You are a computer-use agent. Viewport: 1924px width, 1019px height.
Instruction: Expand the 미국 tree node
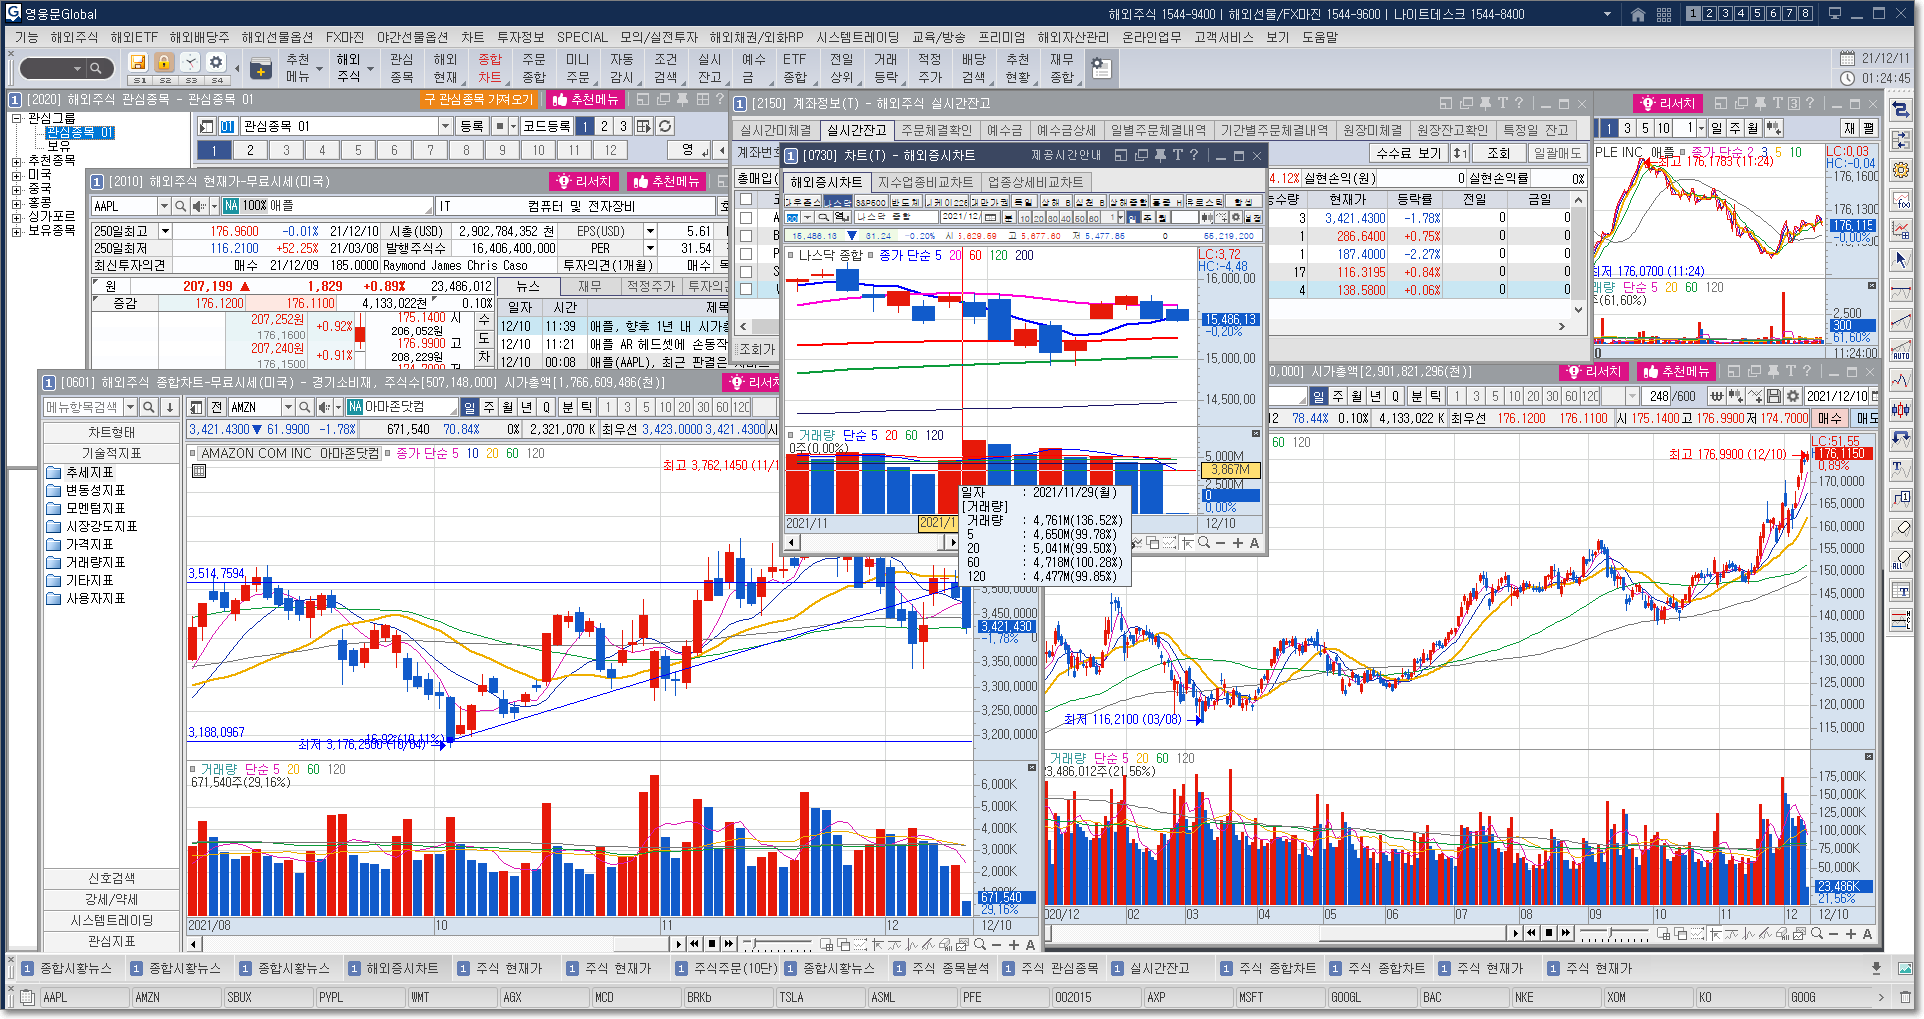tap(16, 175)
